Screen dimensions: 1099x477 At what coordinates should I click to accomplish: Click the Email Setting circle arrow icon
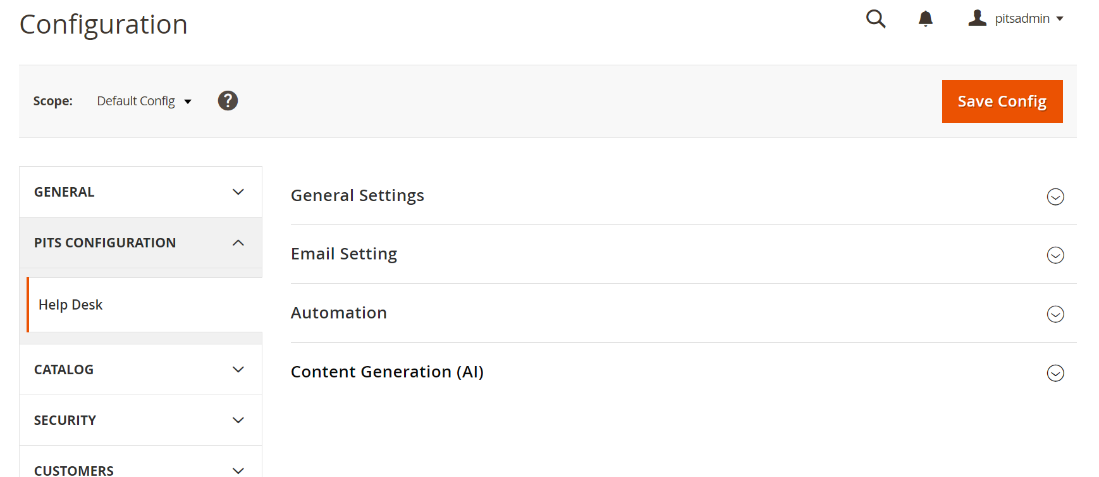click(x=1055, y=255)
